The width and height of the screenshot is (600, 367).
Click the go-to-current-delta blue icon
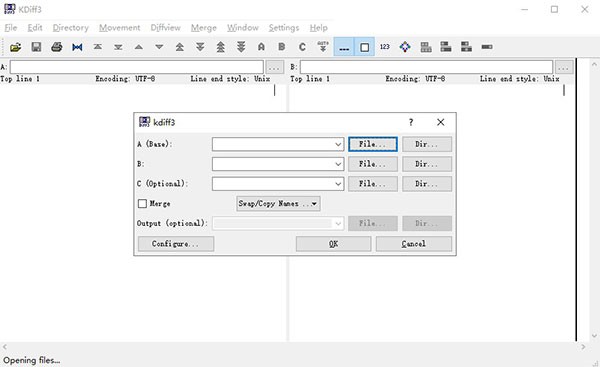(77, 47)
